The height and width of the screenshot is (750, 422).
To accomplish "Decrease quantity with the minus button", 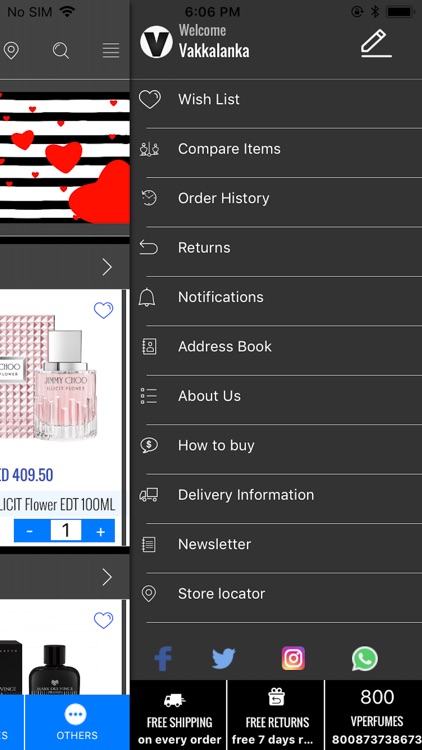I will click(x=31, y=531).
